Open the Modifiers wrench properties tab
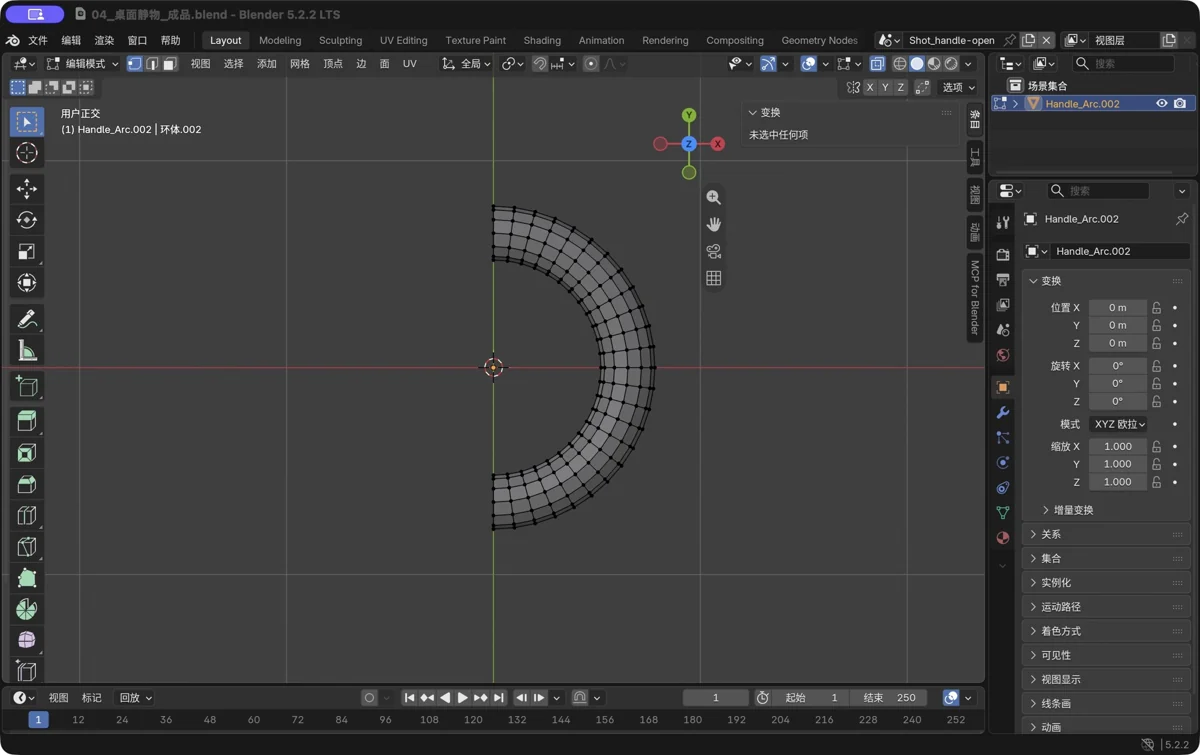The image size is (1200, 755). [x=1003, y=412]
